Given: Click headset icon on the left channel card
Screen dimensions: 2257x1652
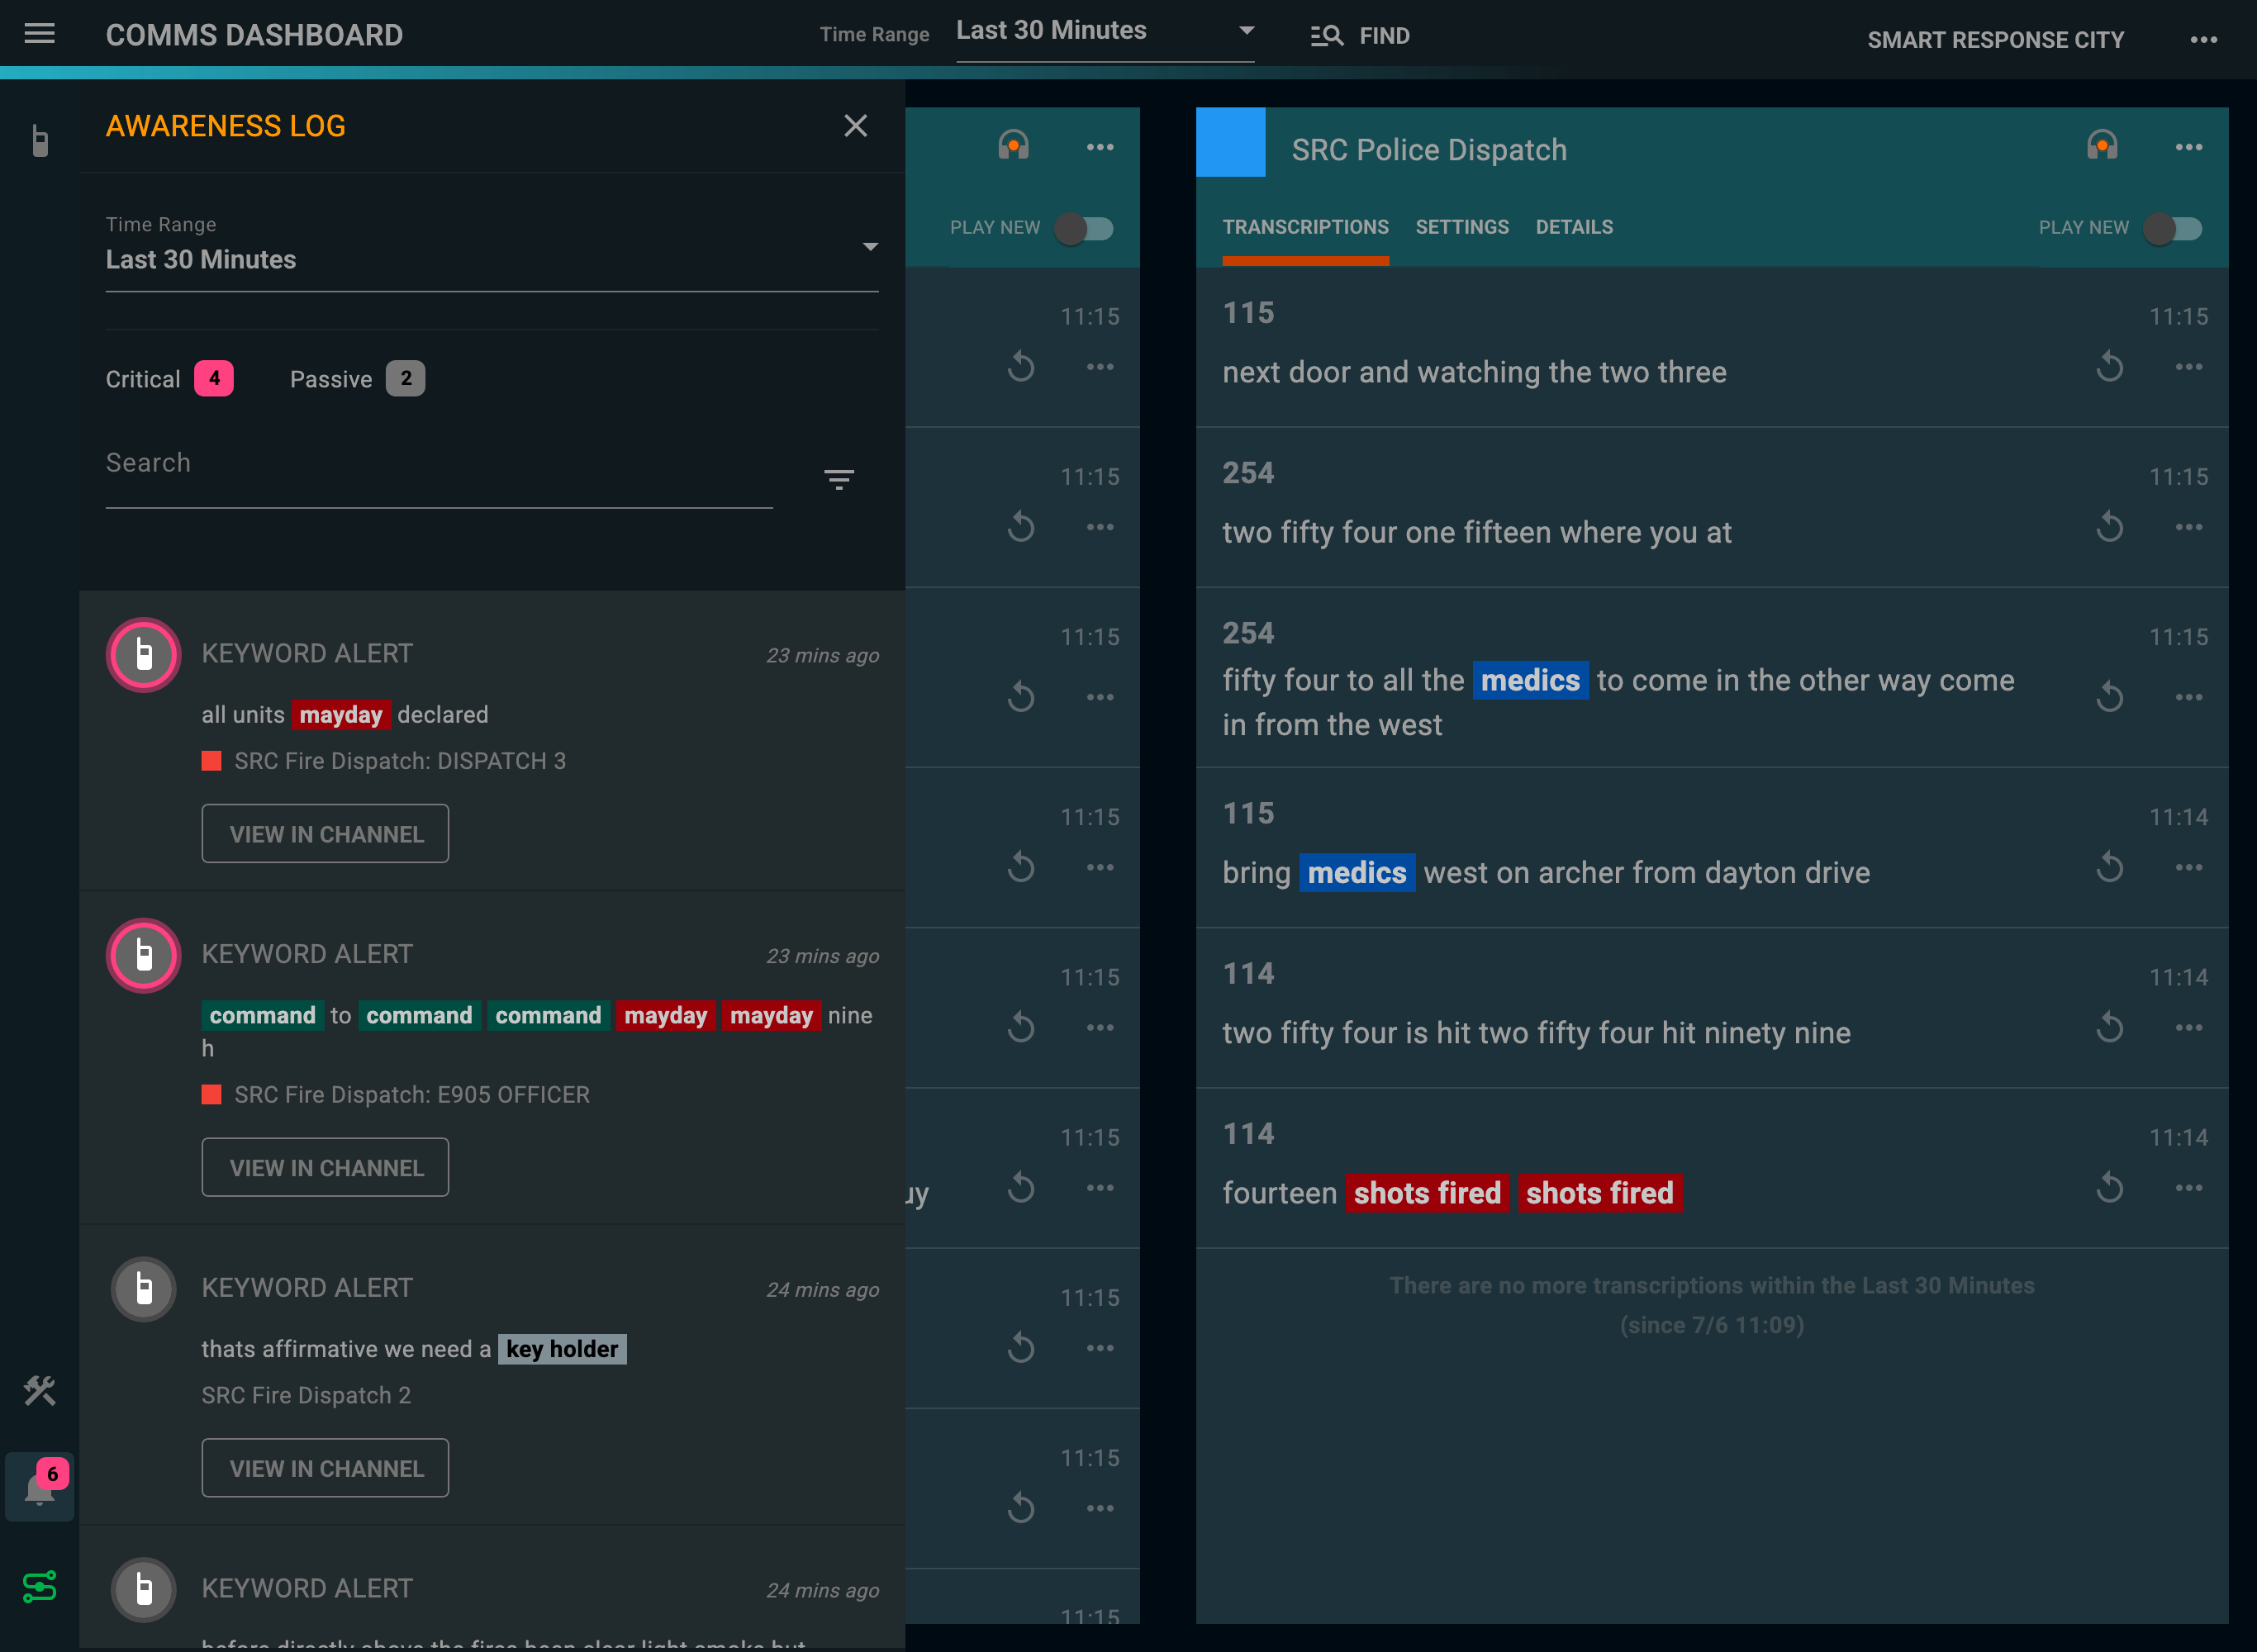Looking at the screenshot, I should click(x=1013, y=147).
